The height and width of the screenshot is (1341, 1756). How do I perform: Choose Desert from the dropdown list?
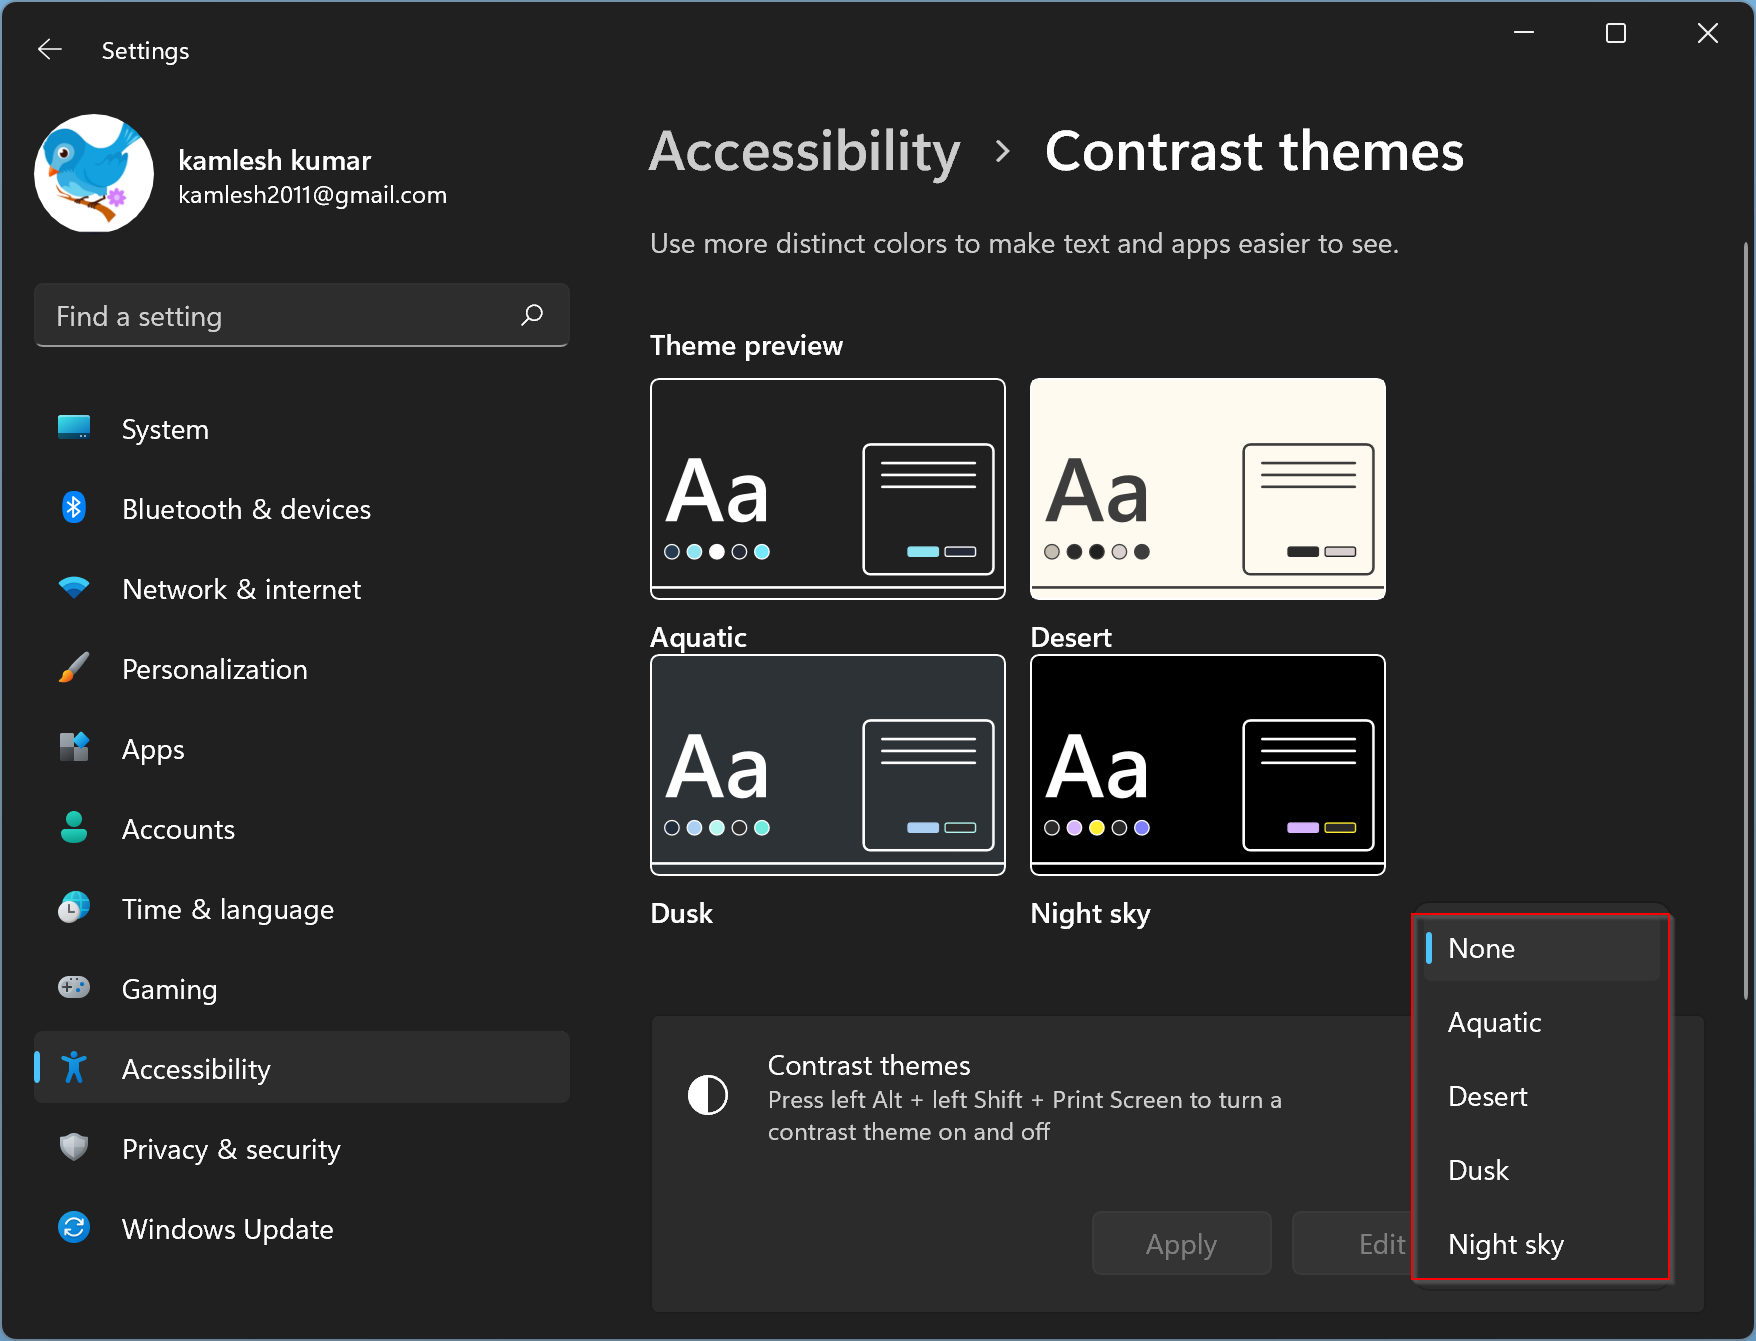(x=1541, y=1096)
